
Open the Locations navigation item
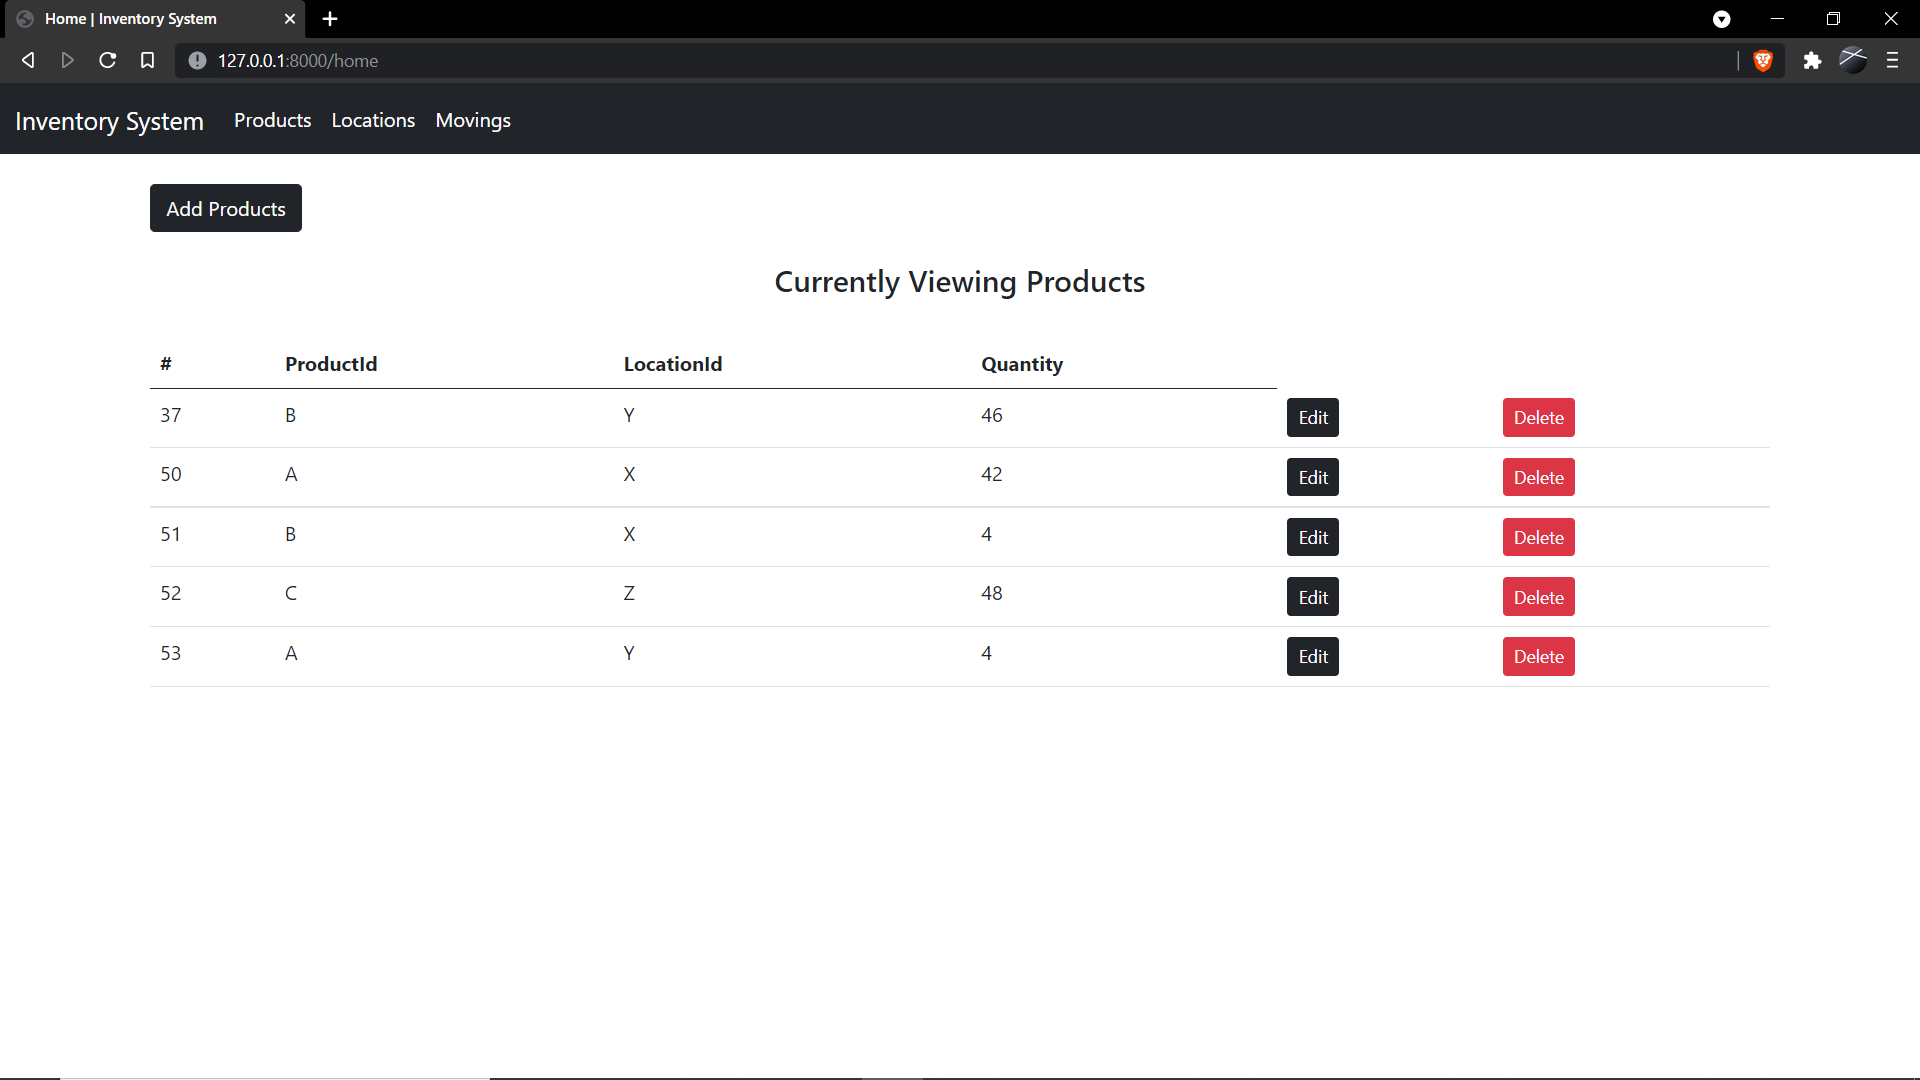click(x=372, y=120)
